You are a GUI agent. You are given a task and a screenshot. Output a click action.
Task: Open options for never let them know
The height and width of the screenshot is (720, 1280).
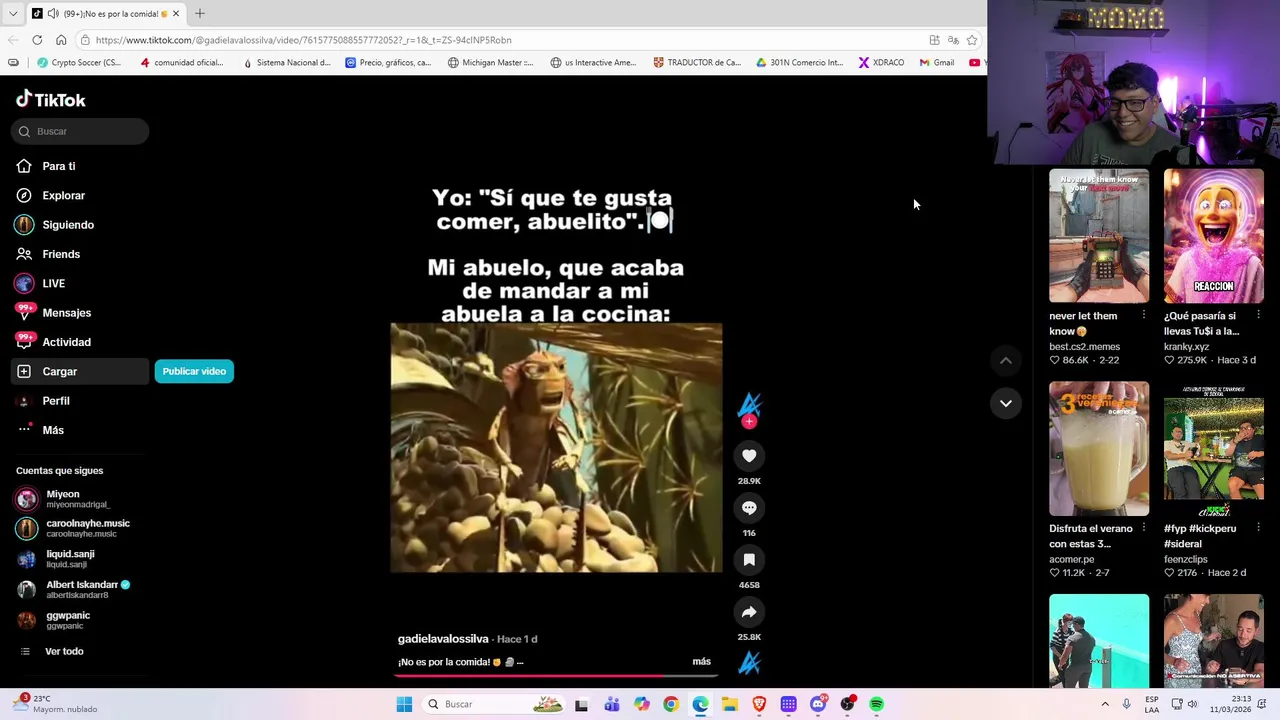[x=1144, y=315]
